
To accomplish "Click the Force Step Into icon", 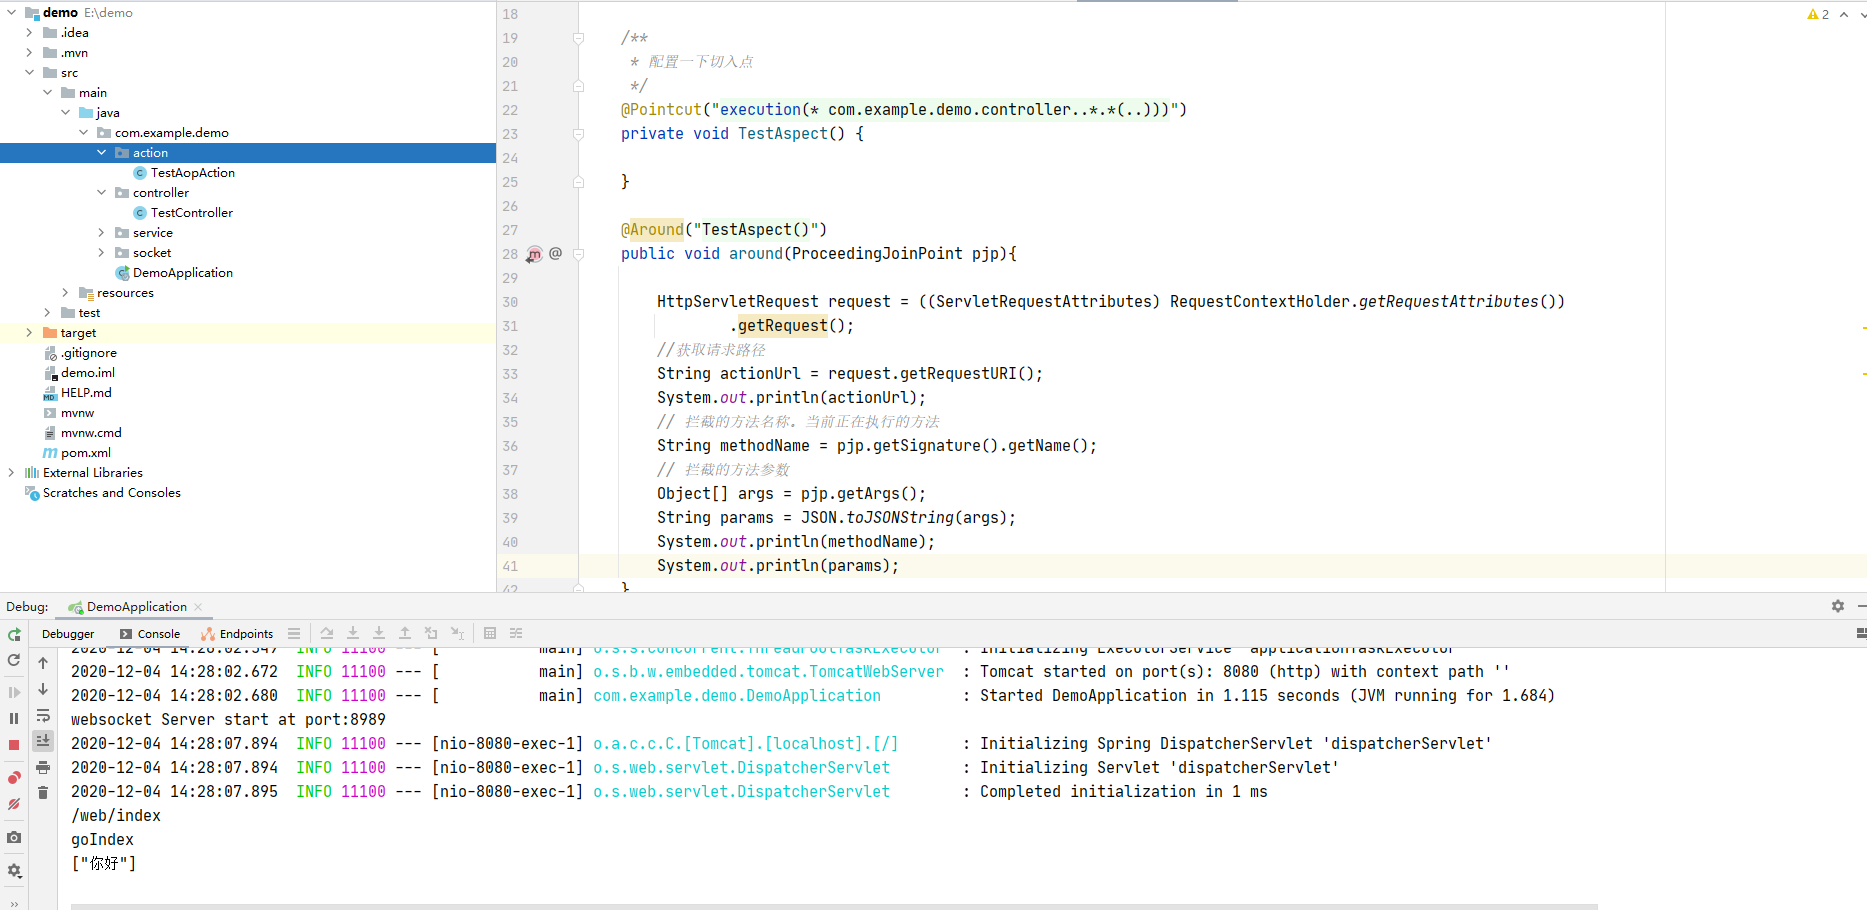I will point(379,633).
